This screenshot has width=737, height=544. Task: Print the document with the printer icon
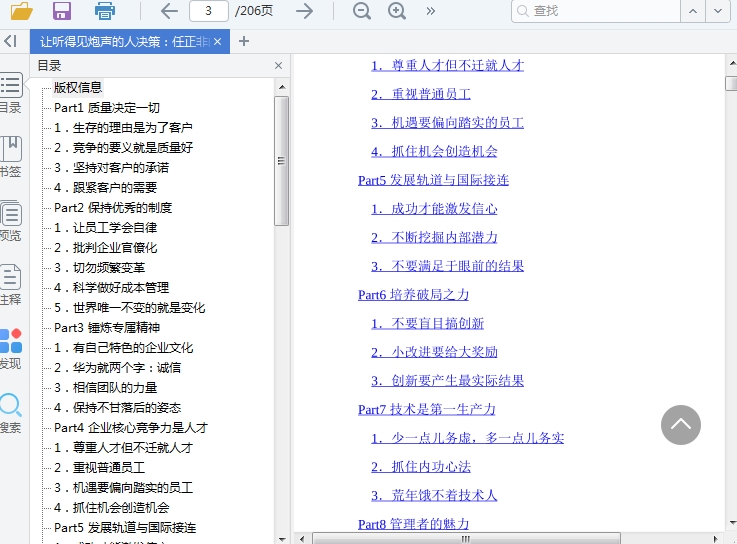pyautogui.click(x=104, y=11)
